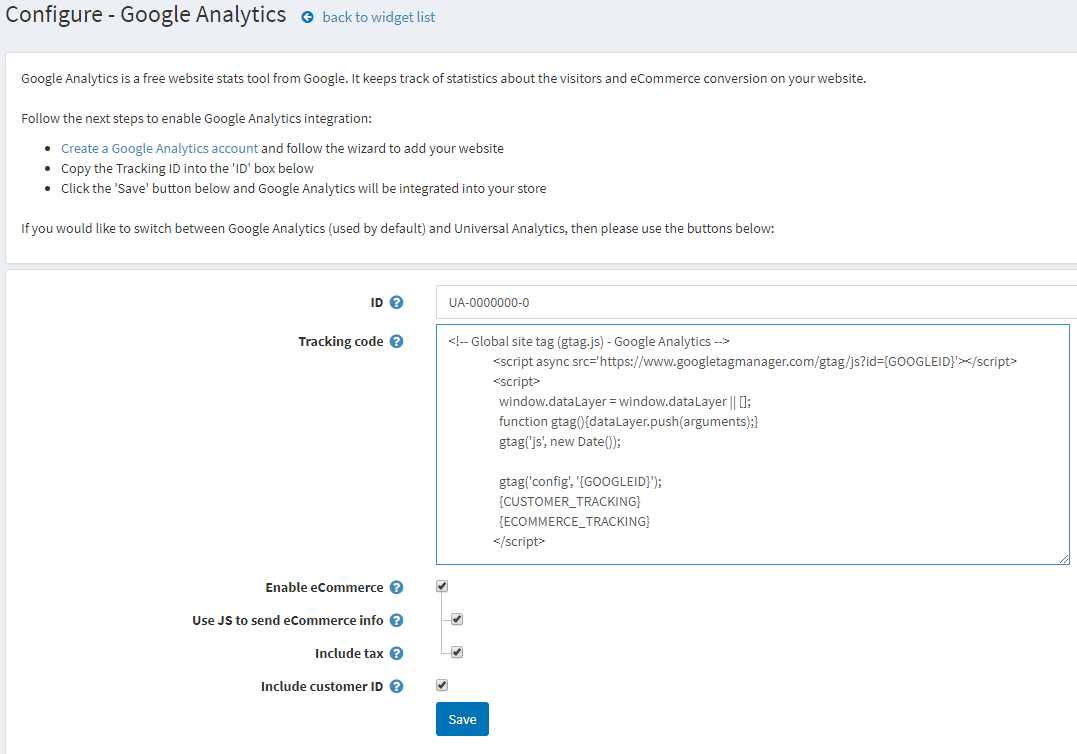1077x754 pixels.
Task: Toggle the Include tax checkbox
Action: [456, 651]
